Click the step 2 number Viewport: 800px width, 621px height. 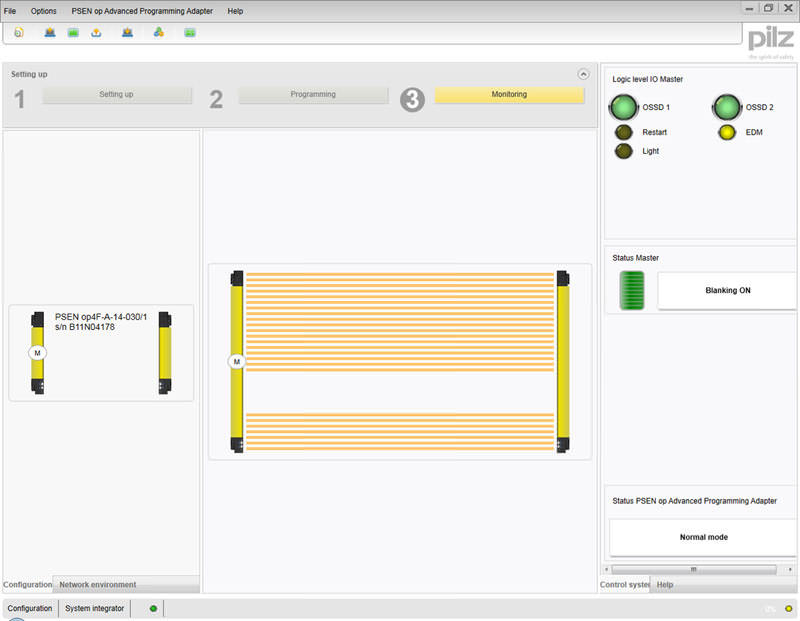[x=216, y=100]
